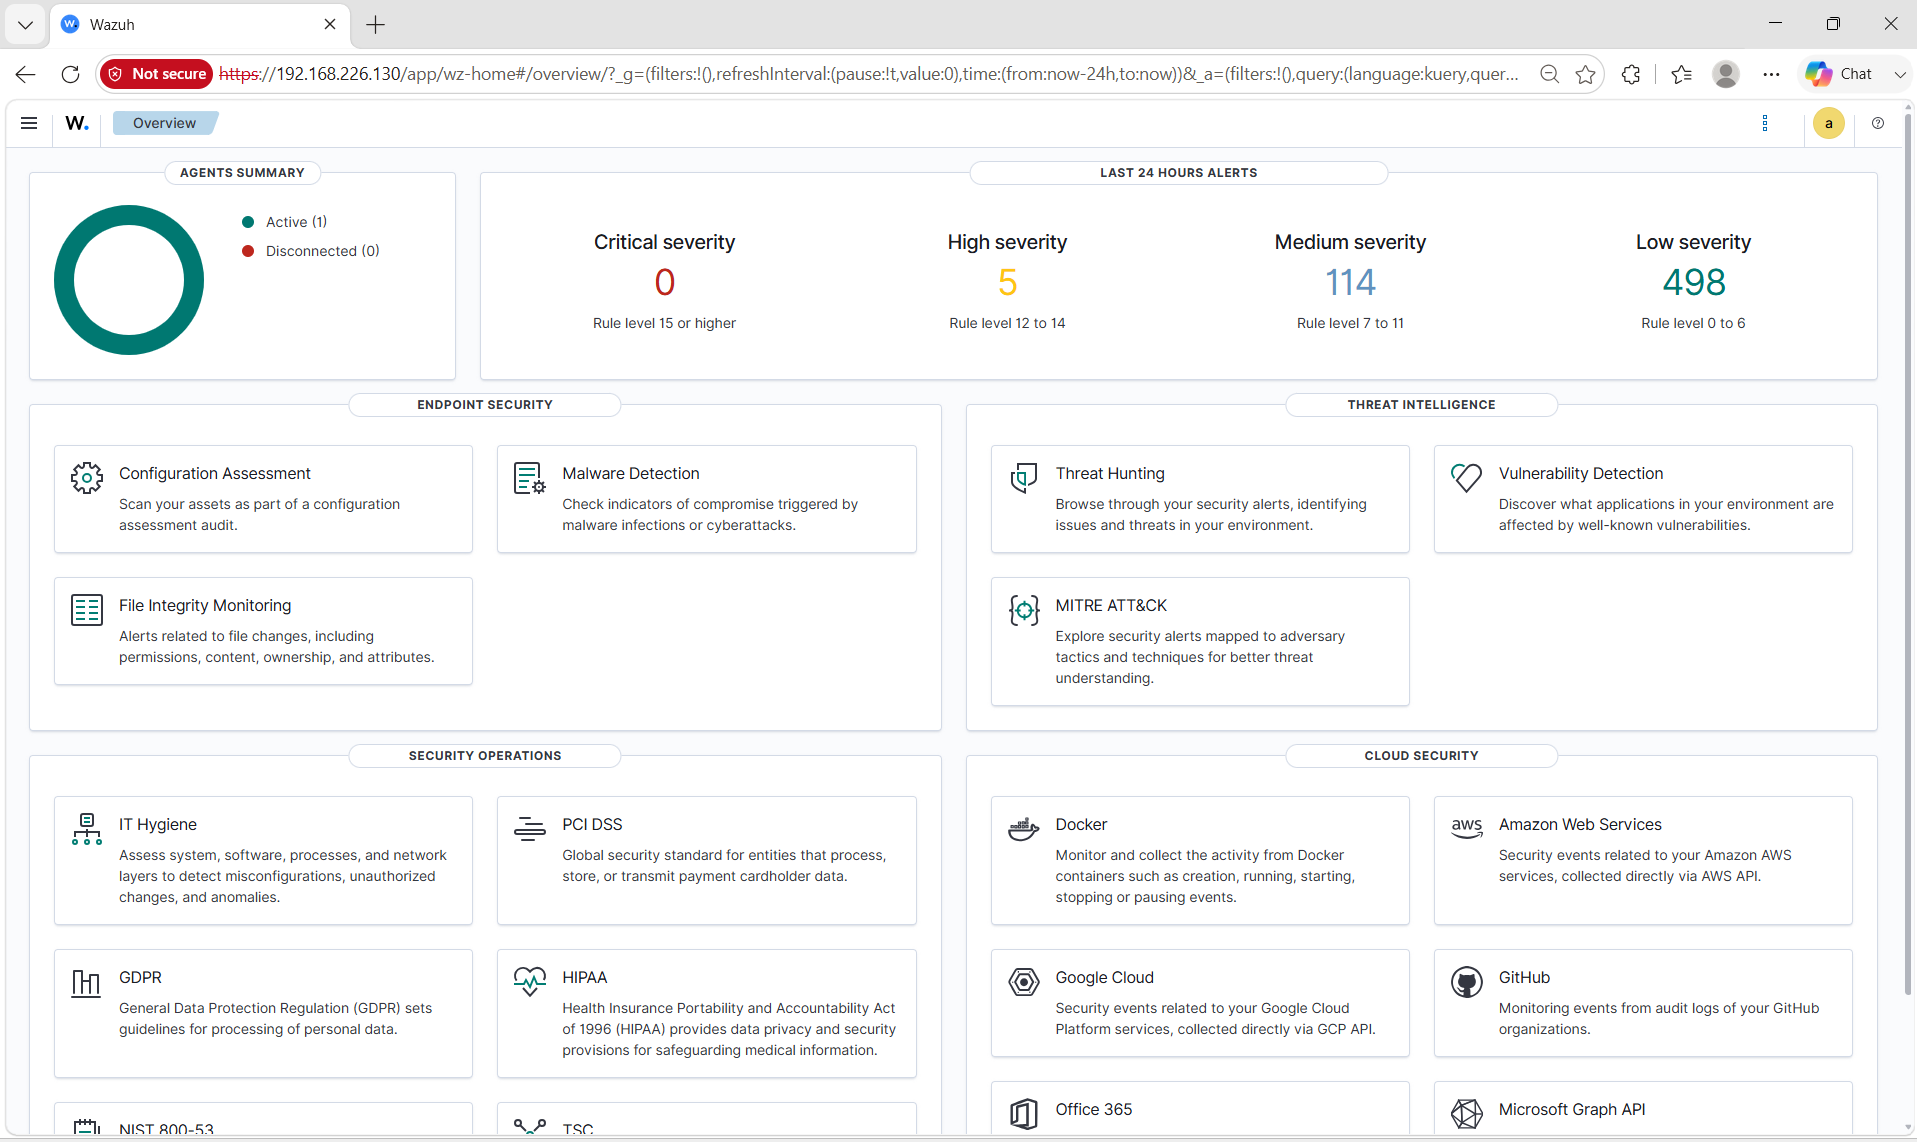The width and height of the screenshot is (1917, 1142).
Task: Click the Amazon Web Services aws icon
Action: pos(1466,829)
